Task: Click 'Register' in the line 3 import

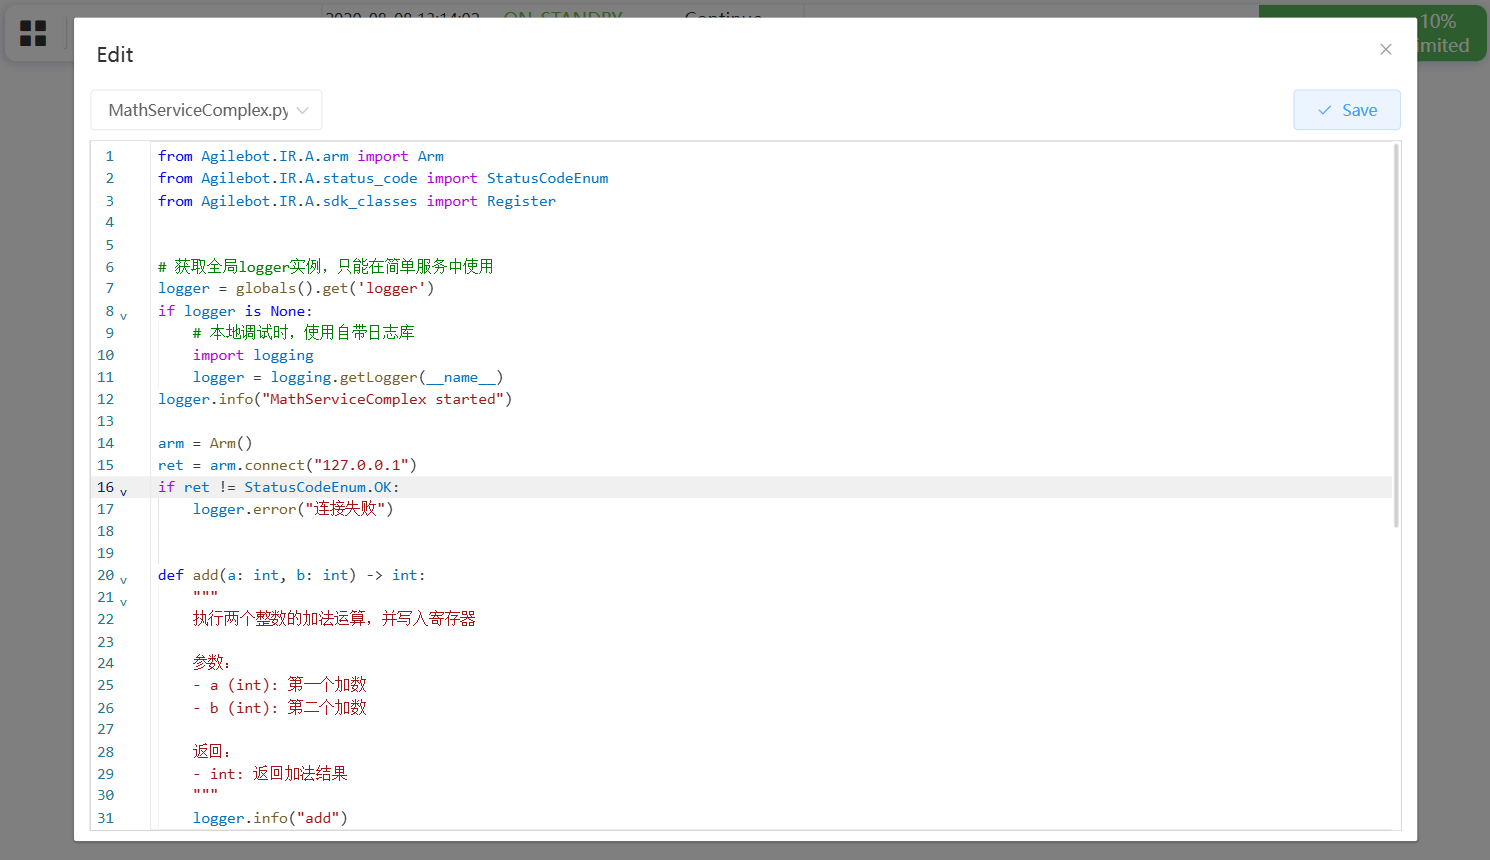Action: click(x=521, y=201)
